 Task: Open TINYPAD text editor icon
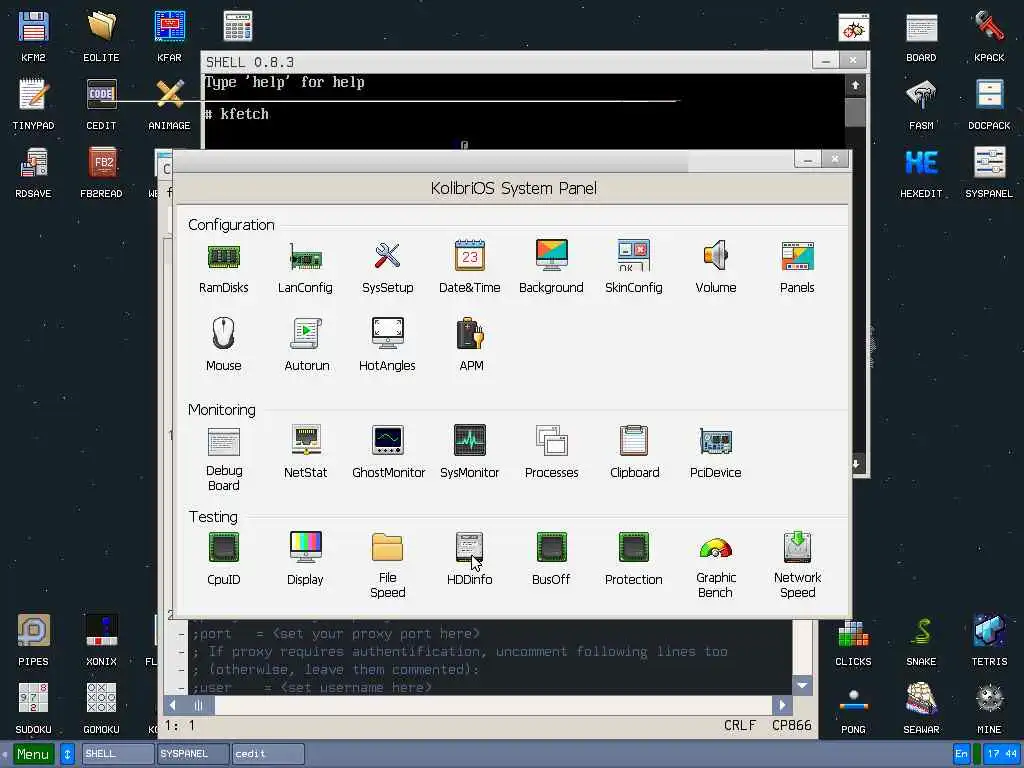point(33,104)
